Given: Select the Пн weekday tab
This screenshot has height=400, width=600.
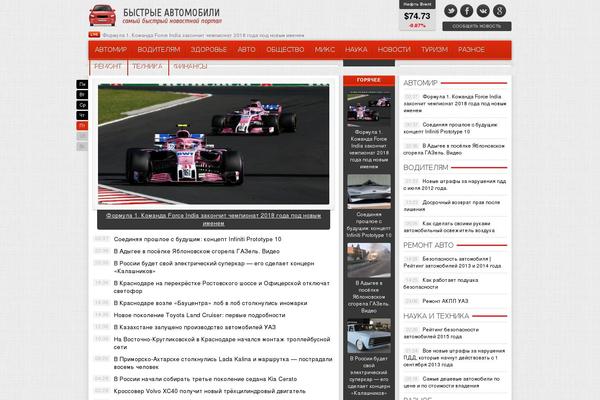Looking at the screenshot, I should pyautogui.click(x=82, y=84).
